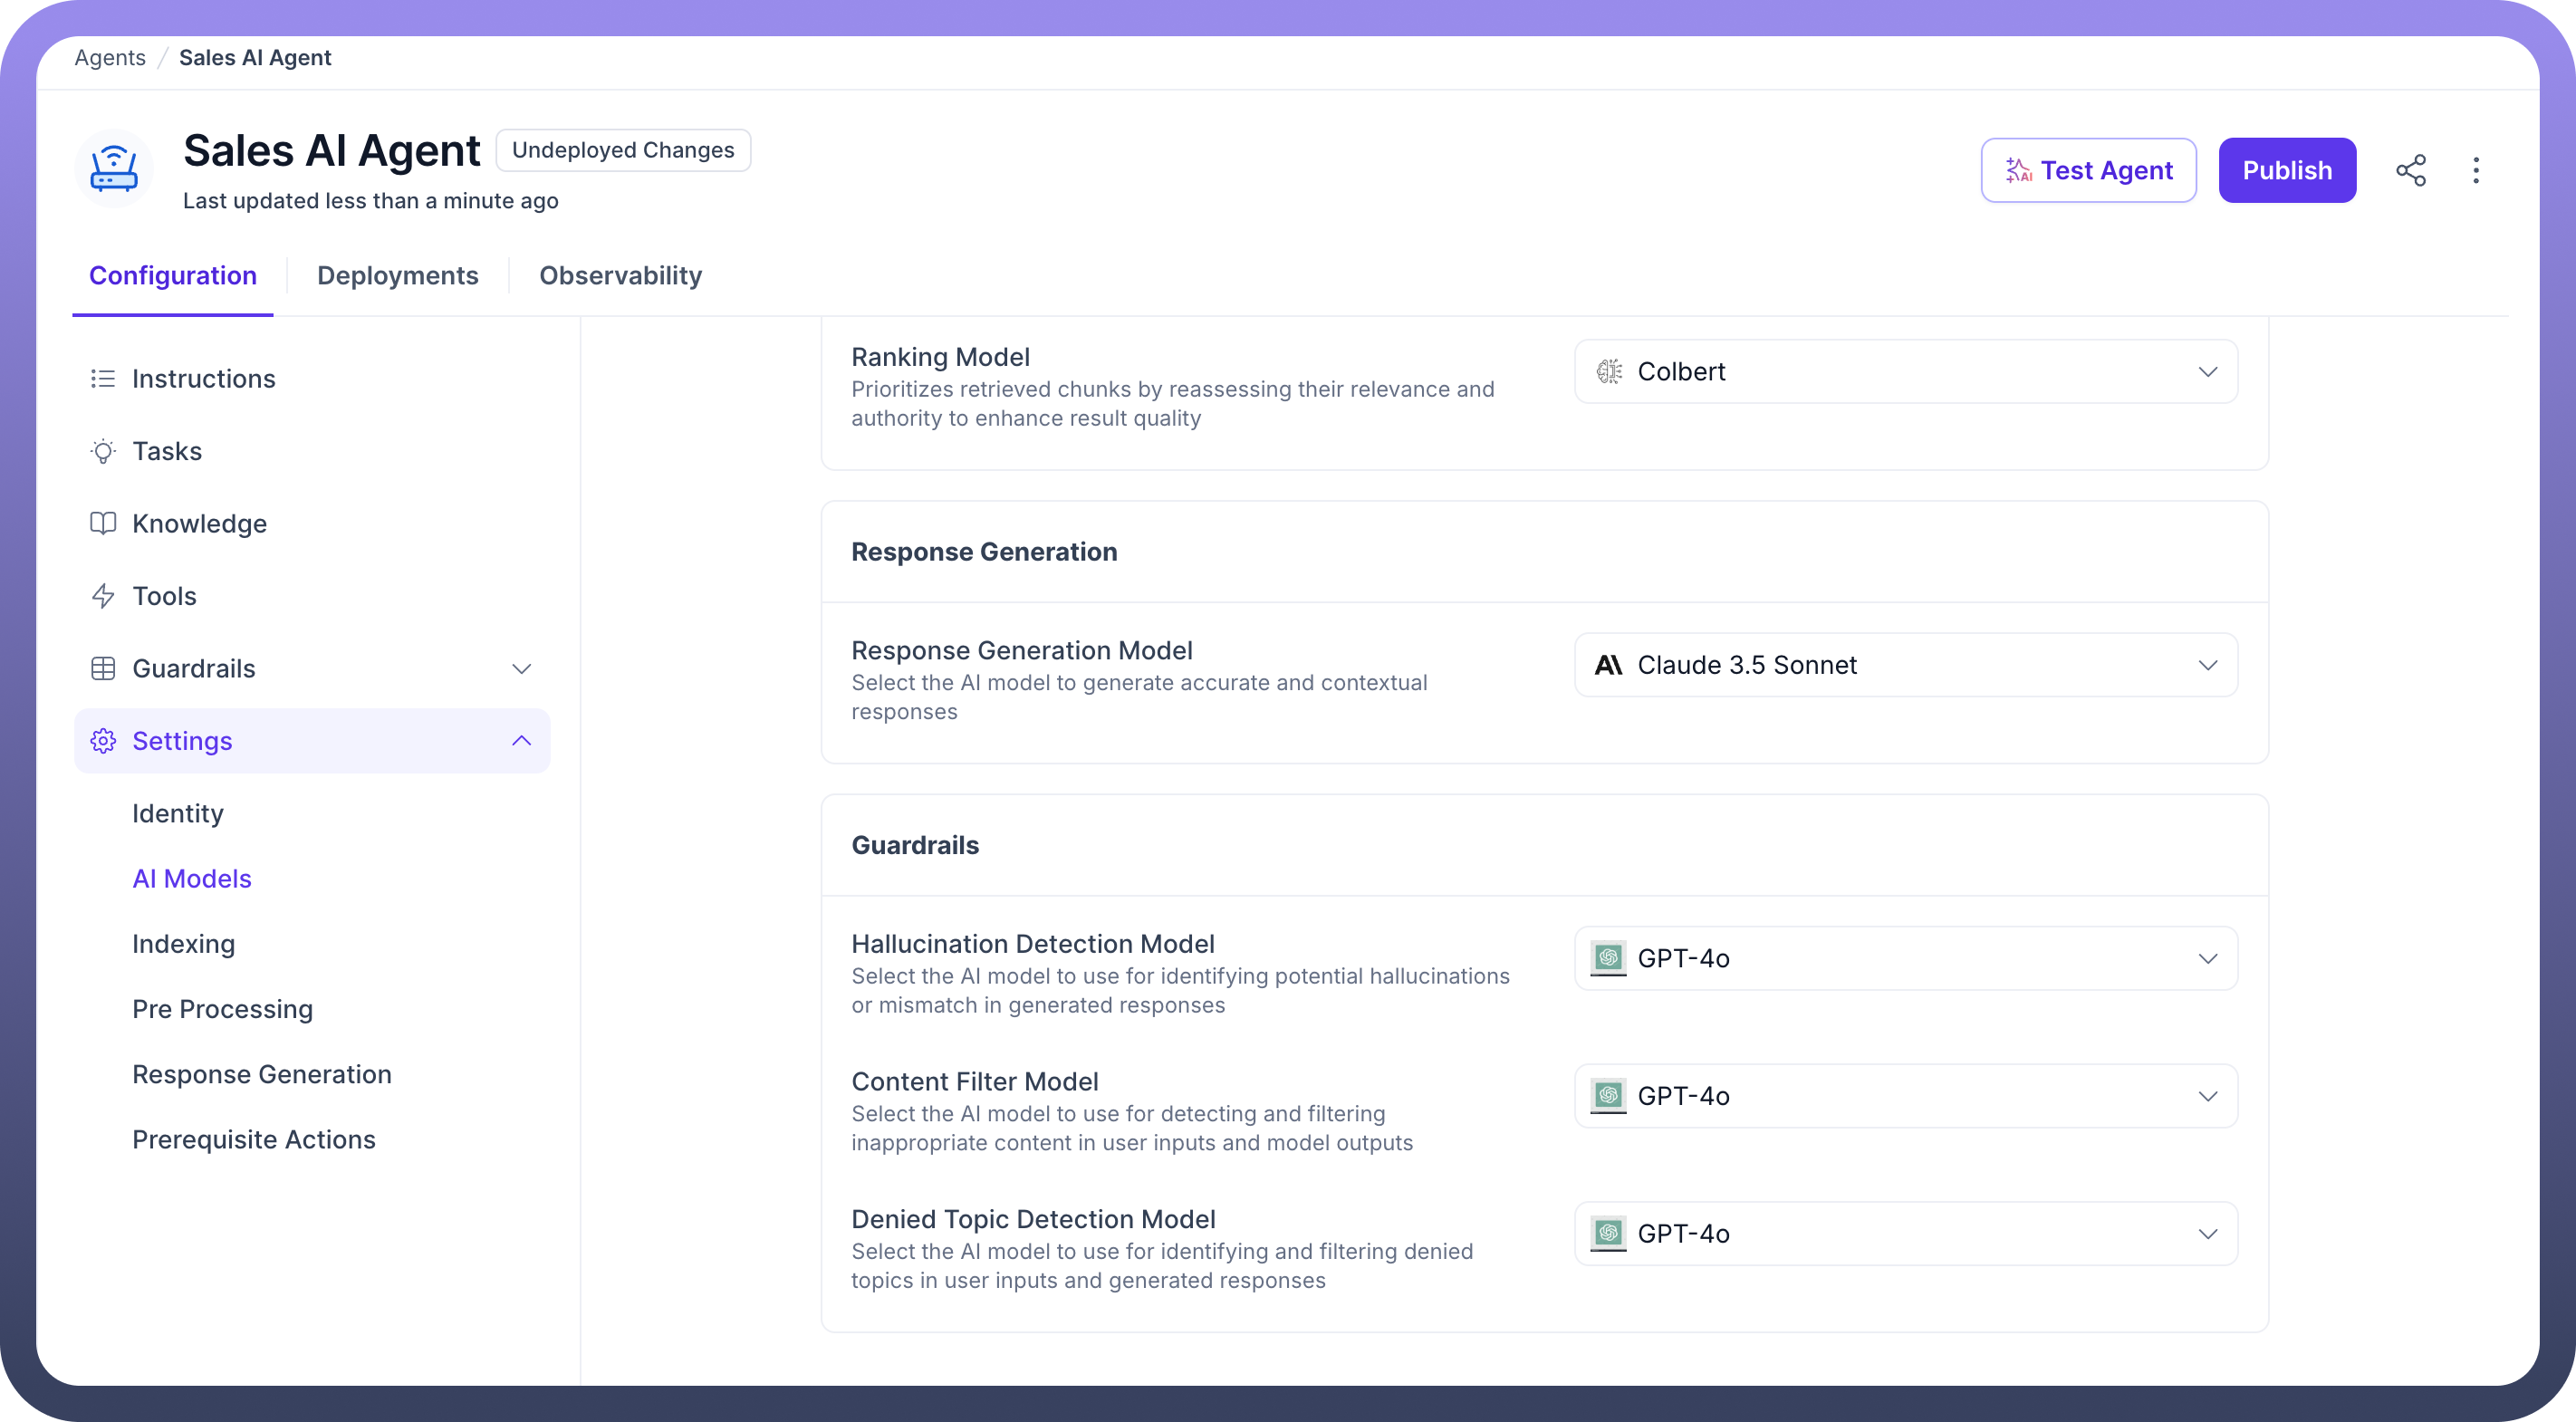2576x1422 pixels.
Task: Collapse the Settings section chevron
Action: pyautogui.click(x=521, y=741)
